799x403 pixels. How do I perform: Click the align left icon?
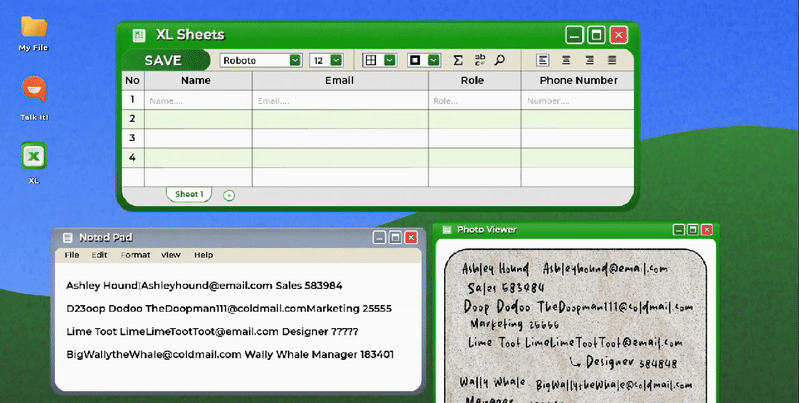click(x=543, y=60)
